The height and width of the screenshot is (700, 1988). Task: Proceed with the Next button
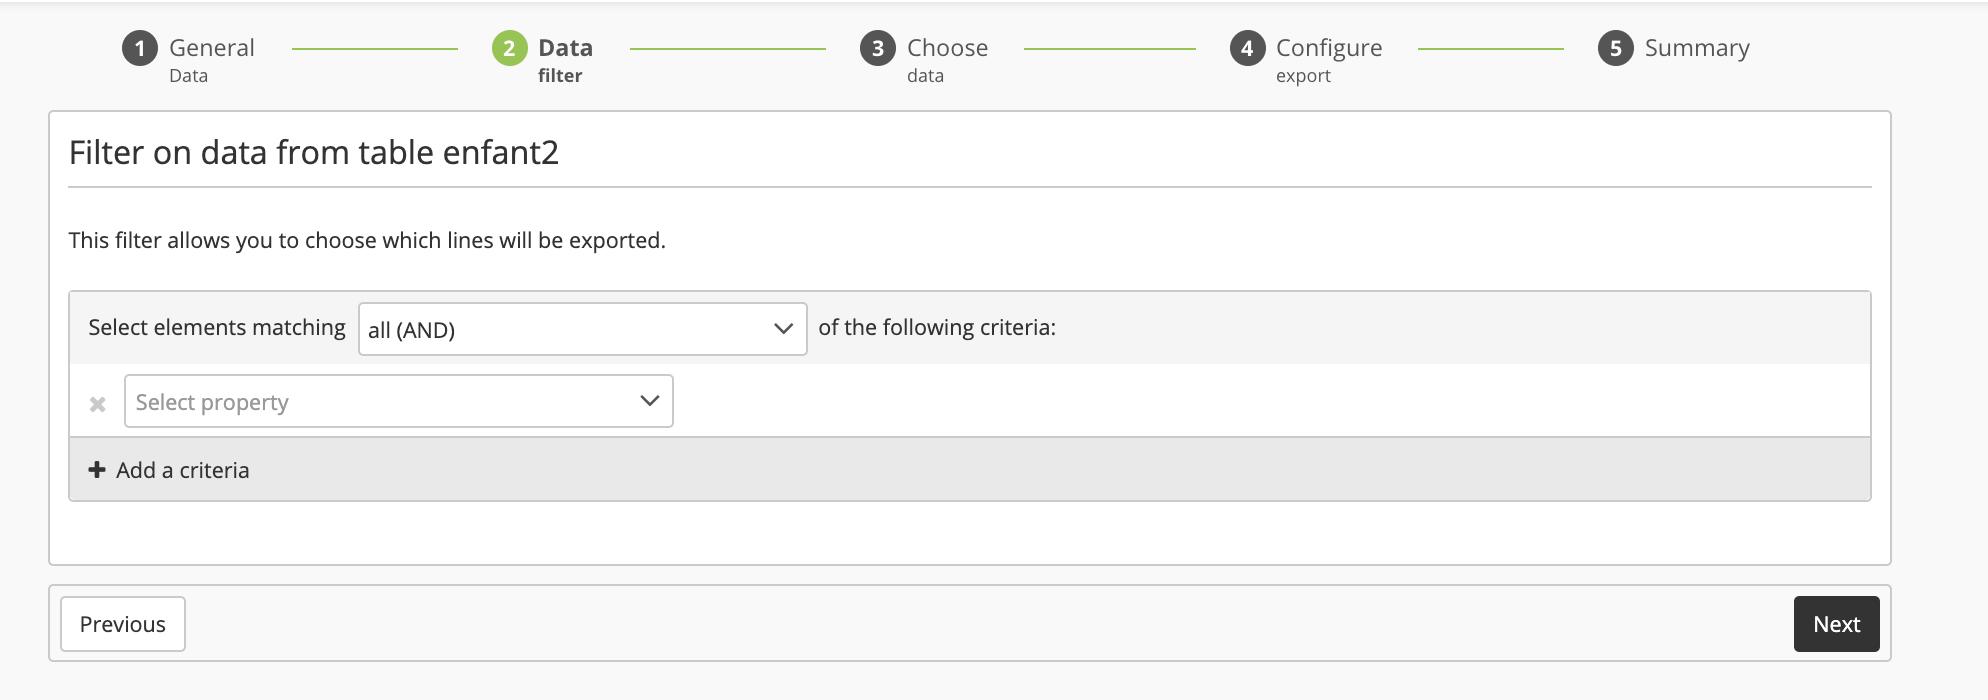coord(1836,624)
